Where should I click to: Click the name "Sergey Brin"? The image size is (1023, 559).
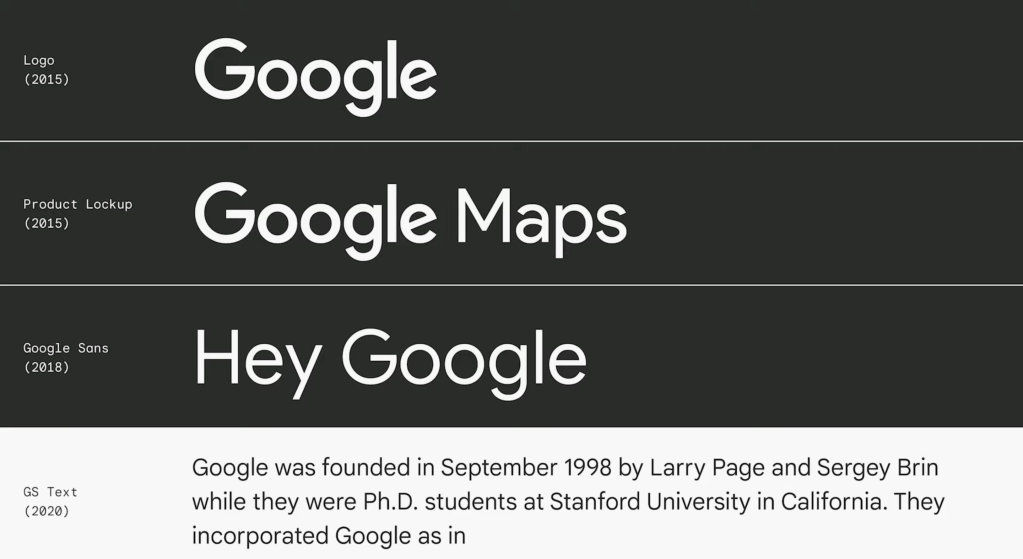point(877,468)
